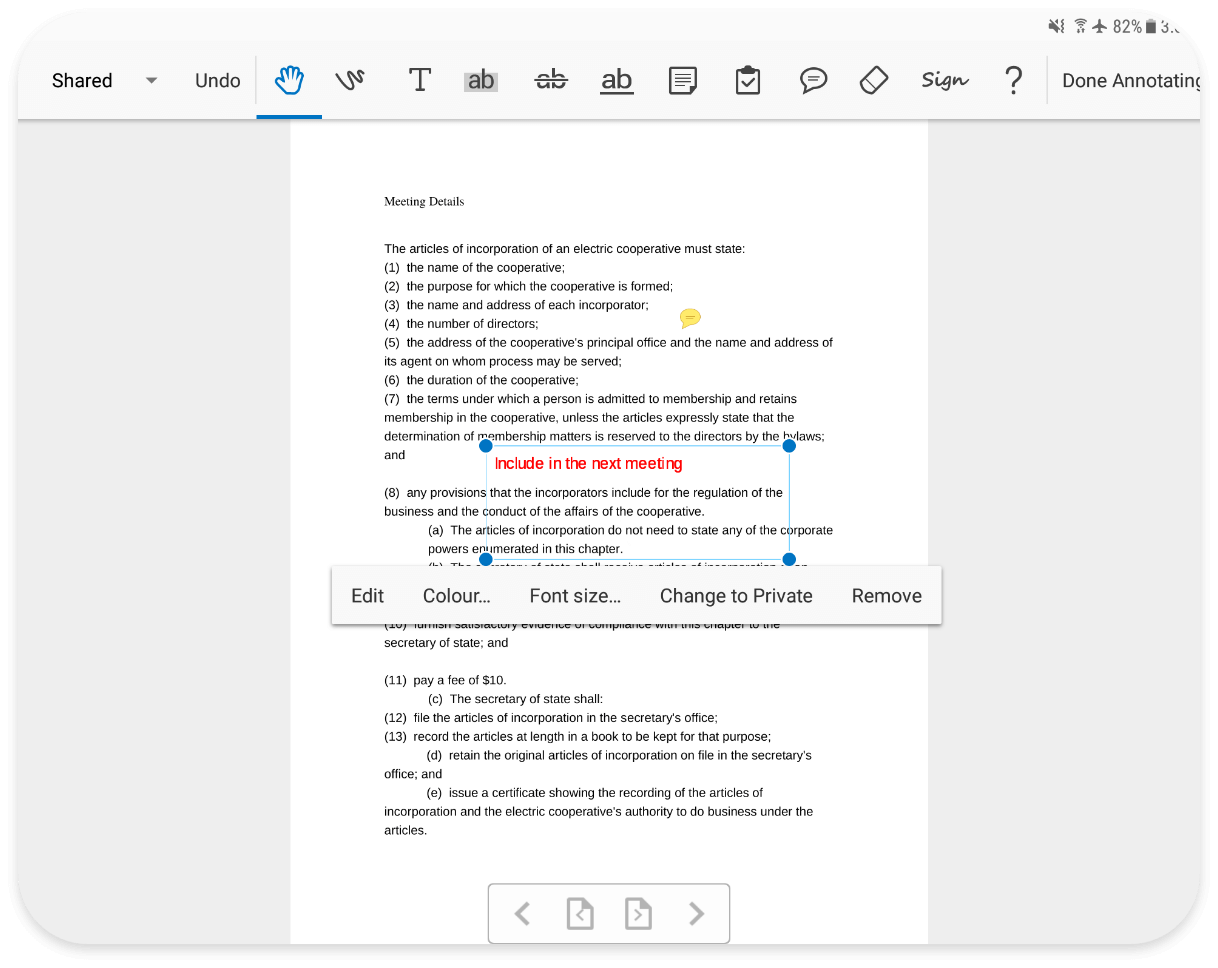Select the eraser tool

point(874,80)
